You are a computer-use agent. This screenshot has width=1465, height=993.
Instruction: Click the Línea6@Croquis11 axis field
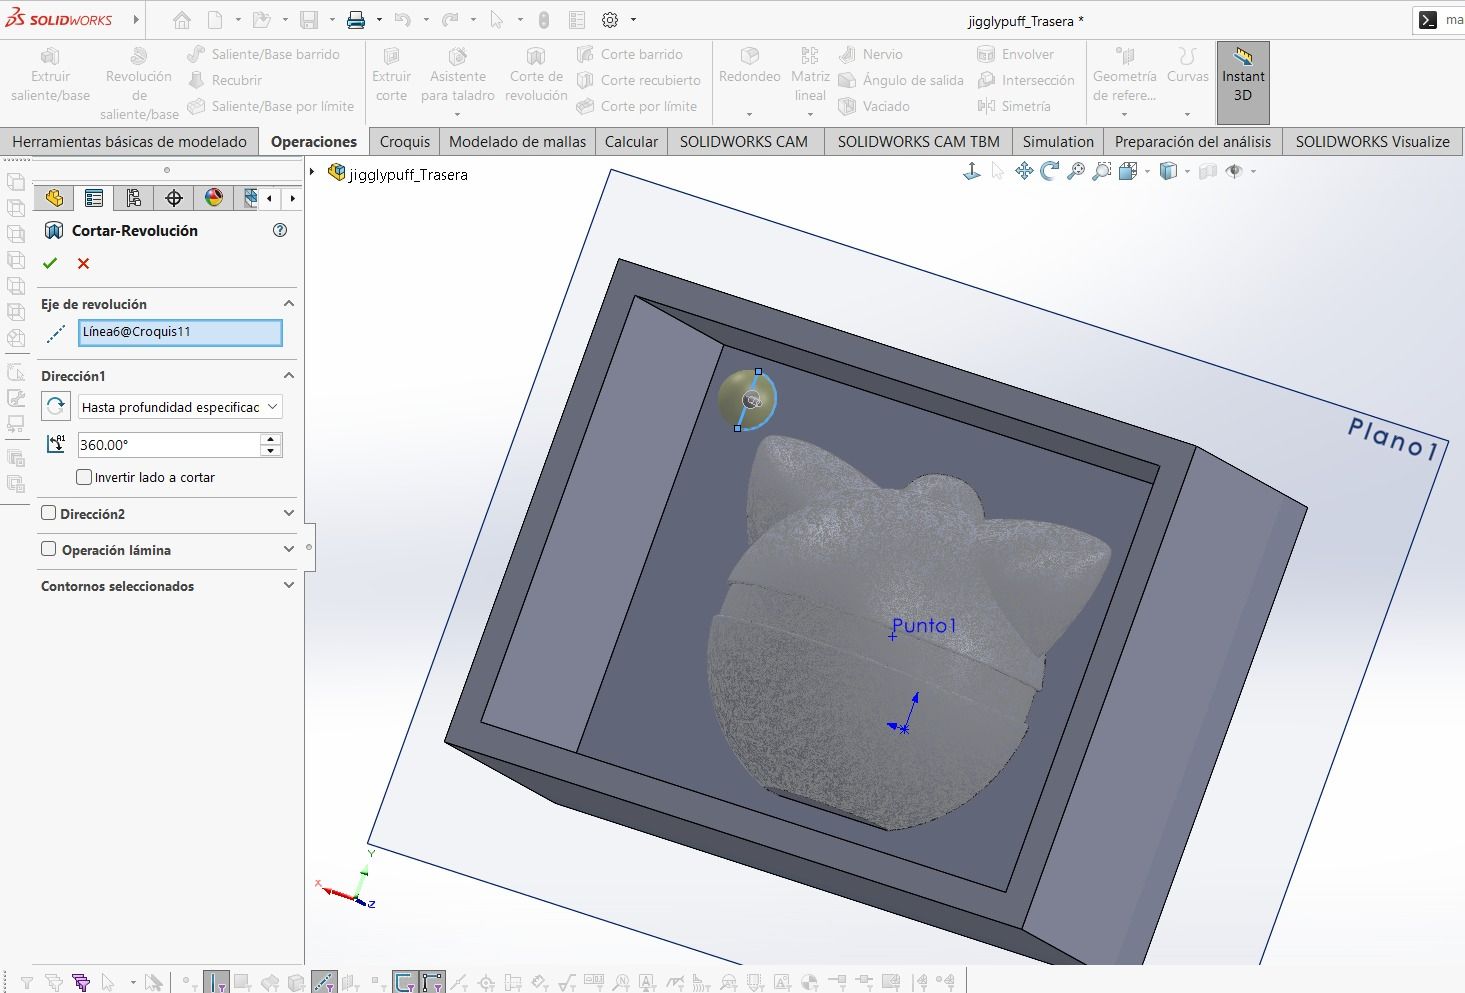[x=180, y=332]
